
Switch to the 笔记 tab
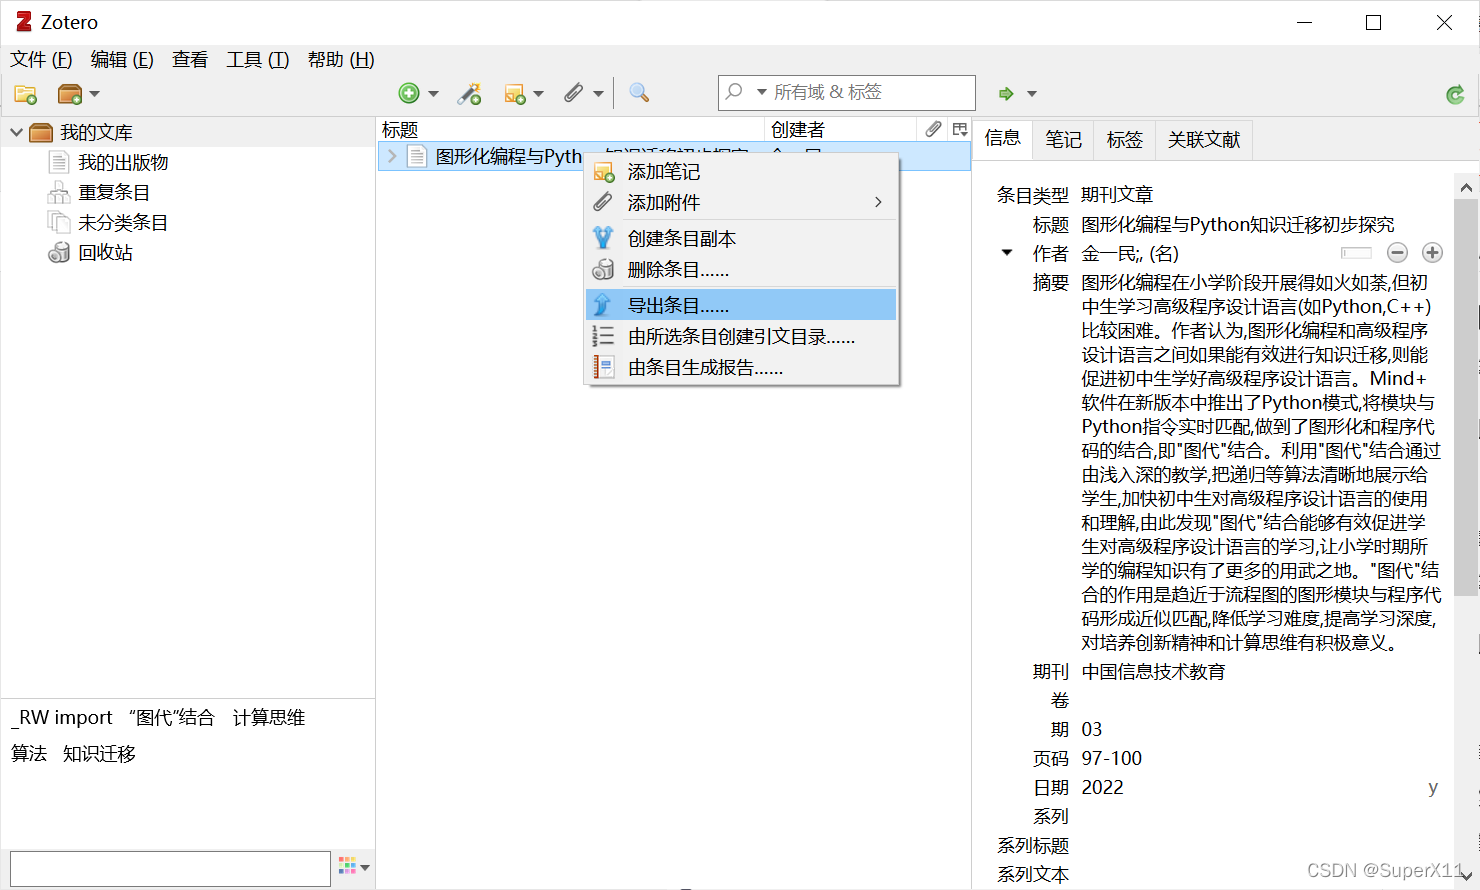point(1064,139)
